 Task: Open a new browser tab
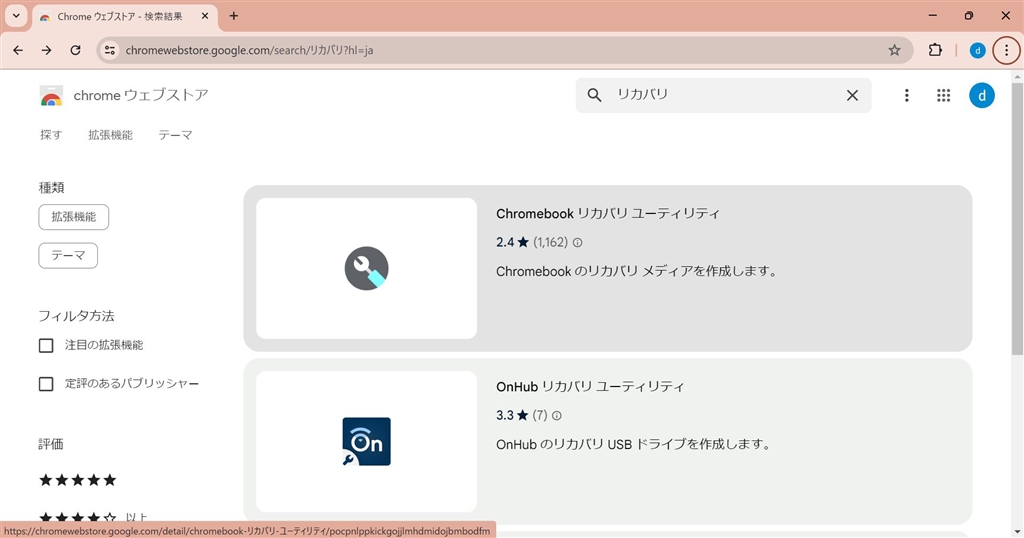point(234,16)
